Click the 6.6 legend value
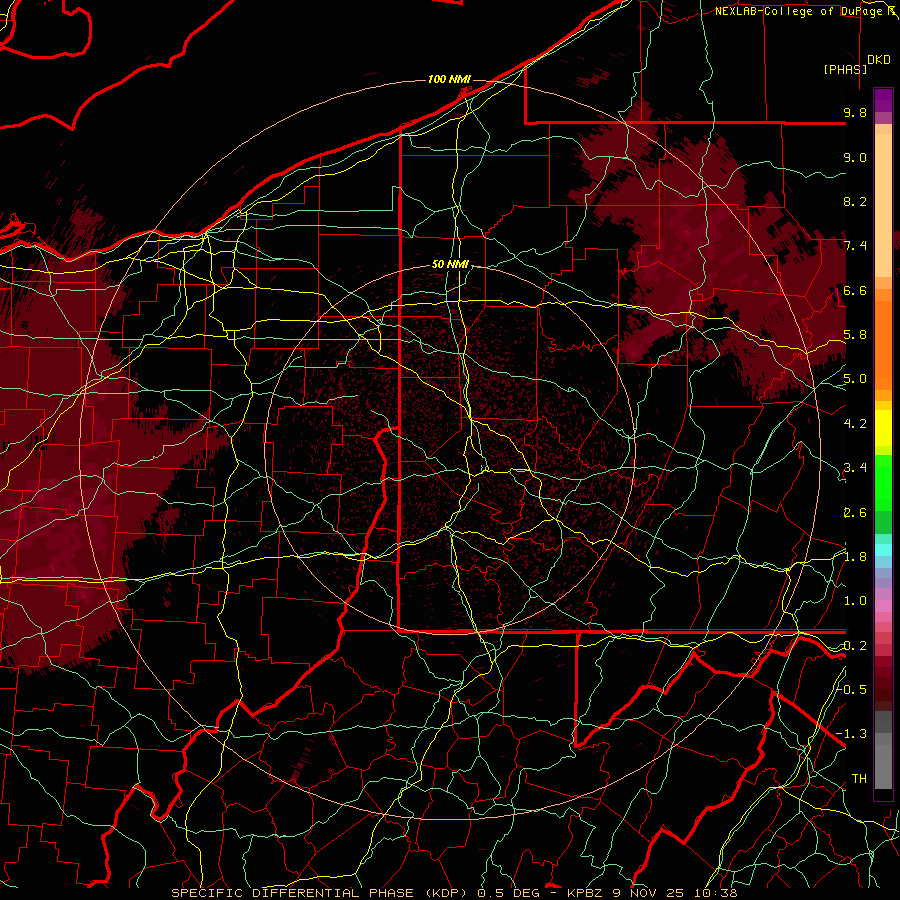Image resolution: width=900 pixels, height=900 pixels. tap(855, 290)
